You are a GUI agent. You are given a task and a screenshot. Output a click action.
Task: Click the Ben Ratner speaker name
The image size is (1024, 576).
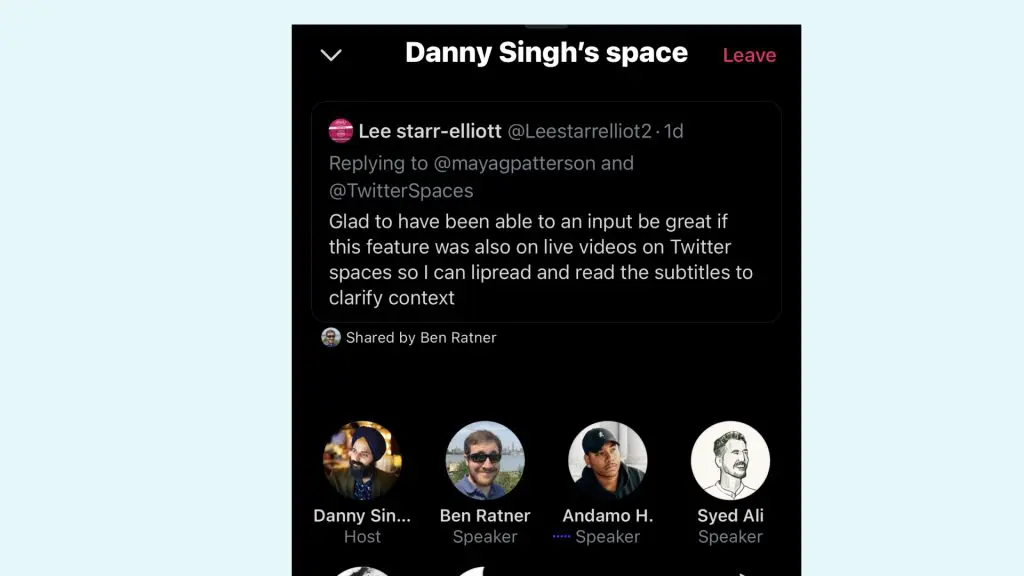(485, 516)
